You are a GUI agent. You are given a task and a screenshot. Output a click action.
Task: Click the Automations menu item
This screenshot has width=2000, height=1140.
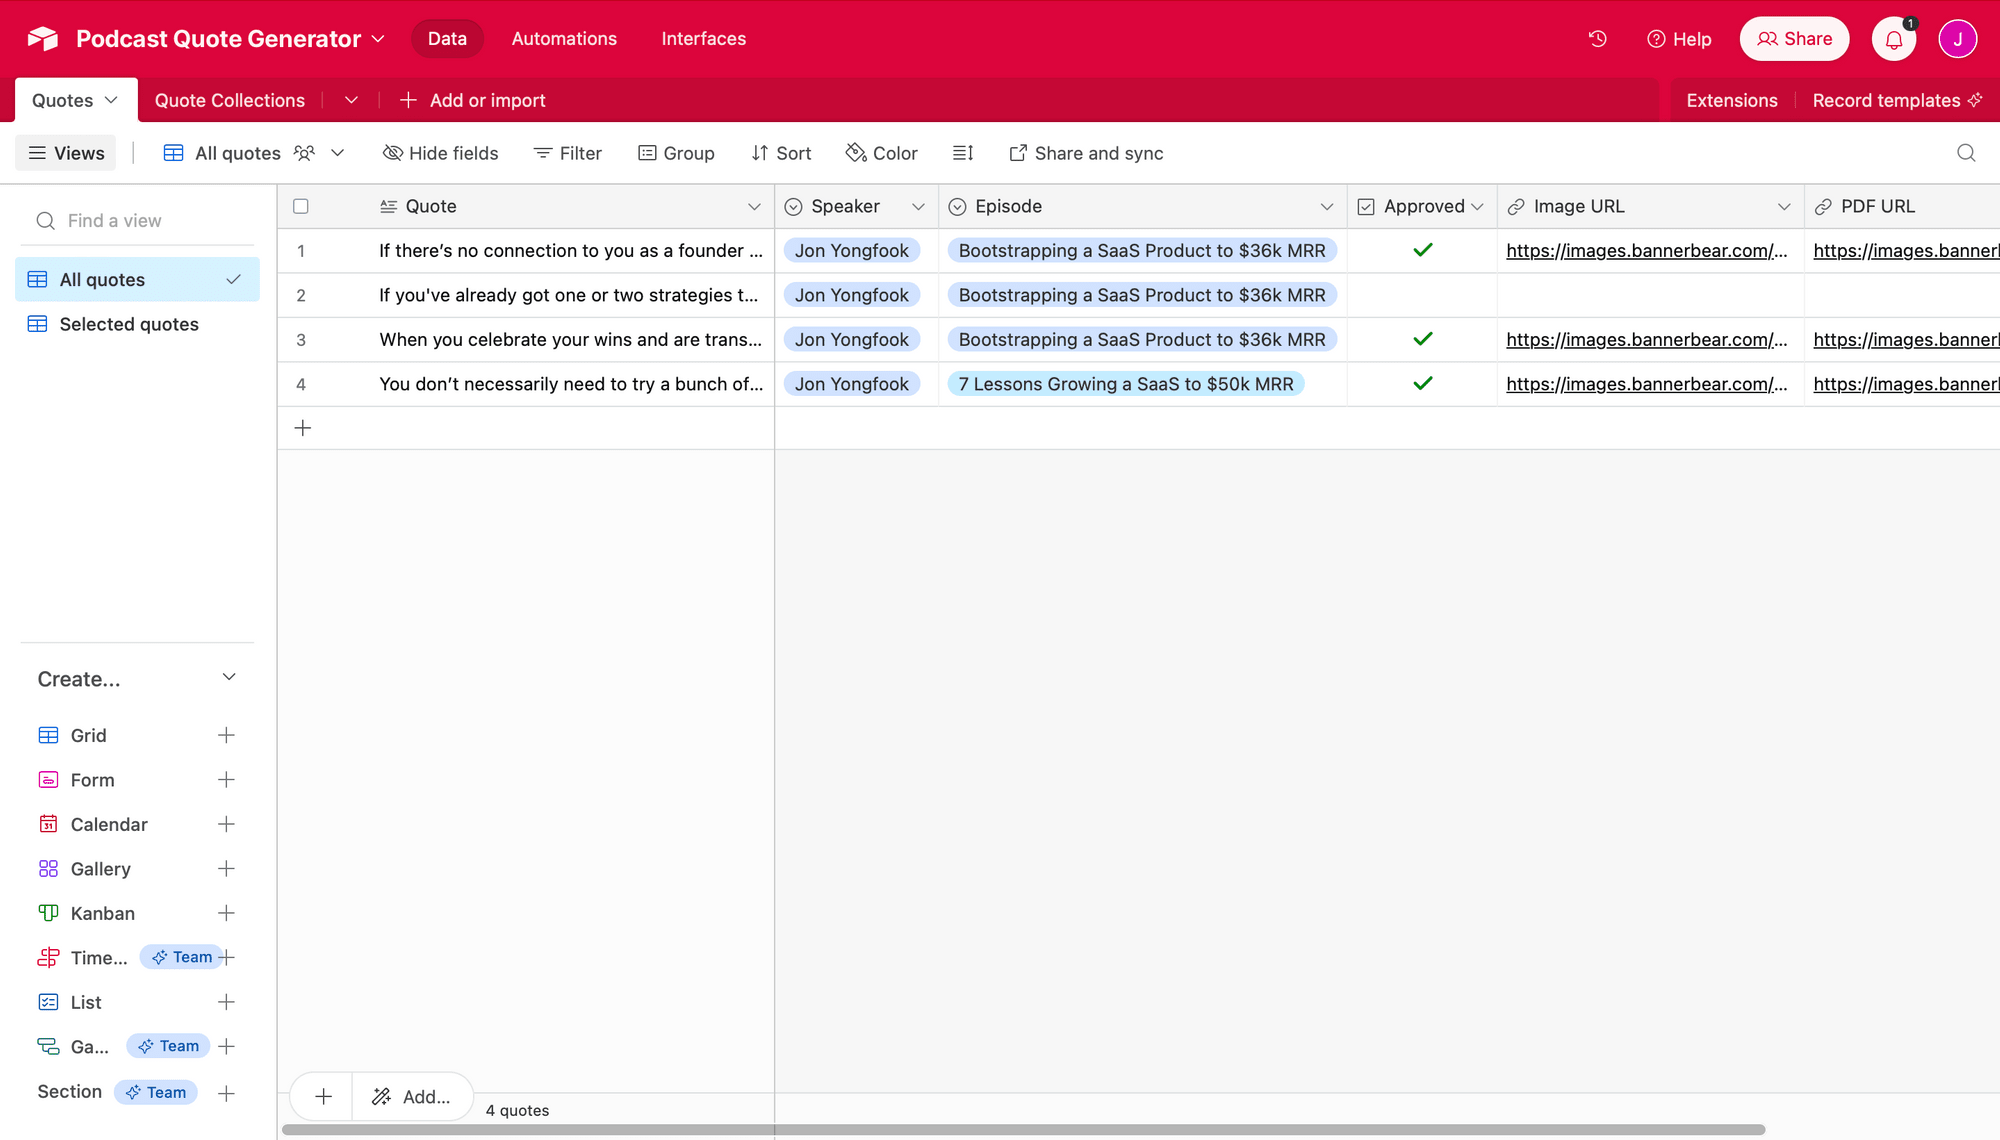click(563, 38)
